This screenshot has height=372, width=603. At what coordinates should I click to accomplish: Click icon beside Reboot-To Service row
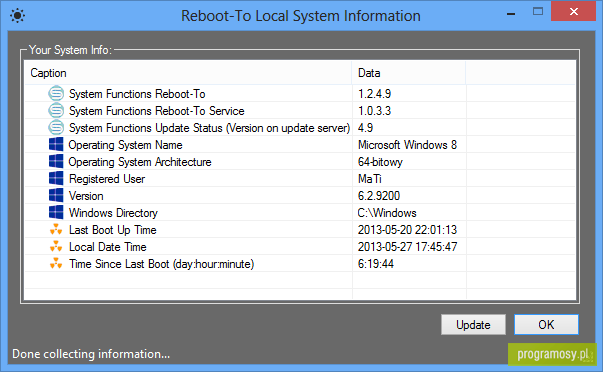pos(56,111)
